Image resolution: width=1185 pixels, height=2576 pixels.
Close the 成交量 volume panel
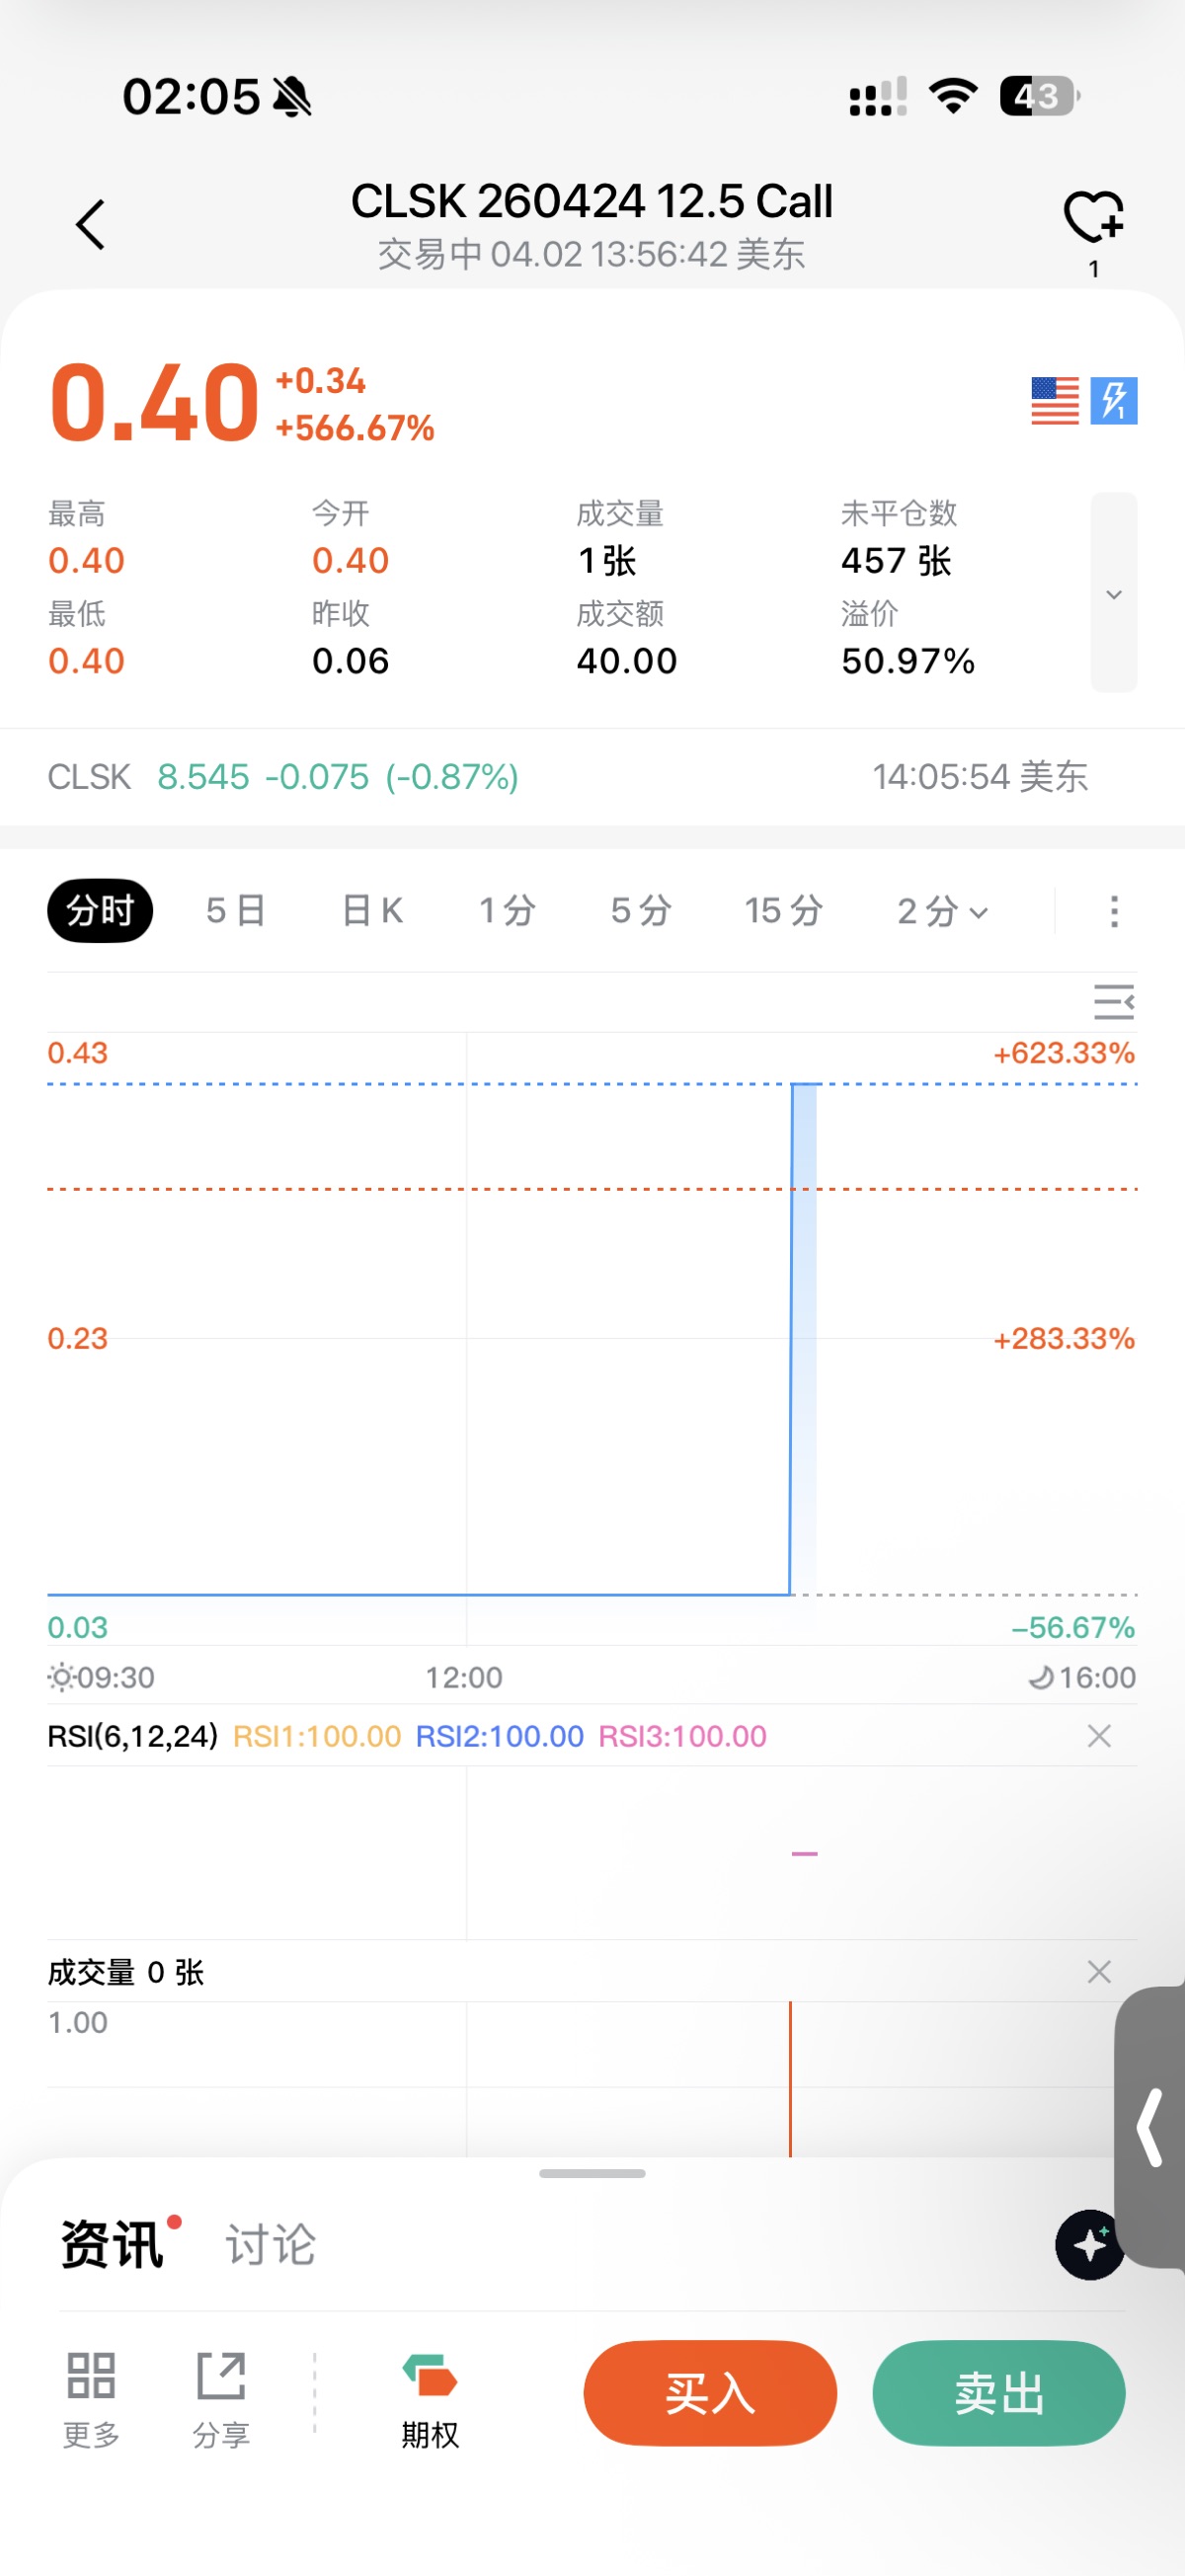pyautogui.click(x=1099, y=1972)
